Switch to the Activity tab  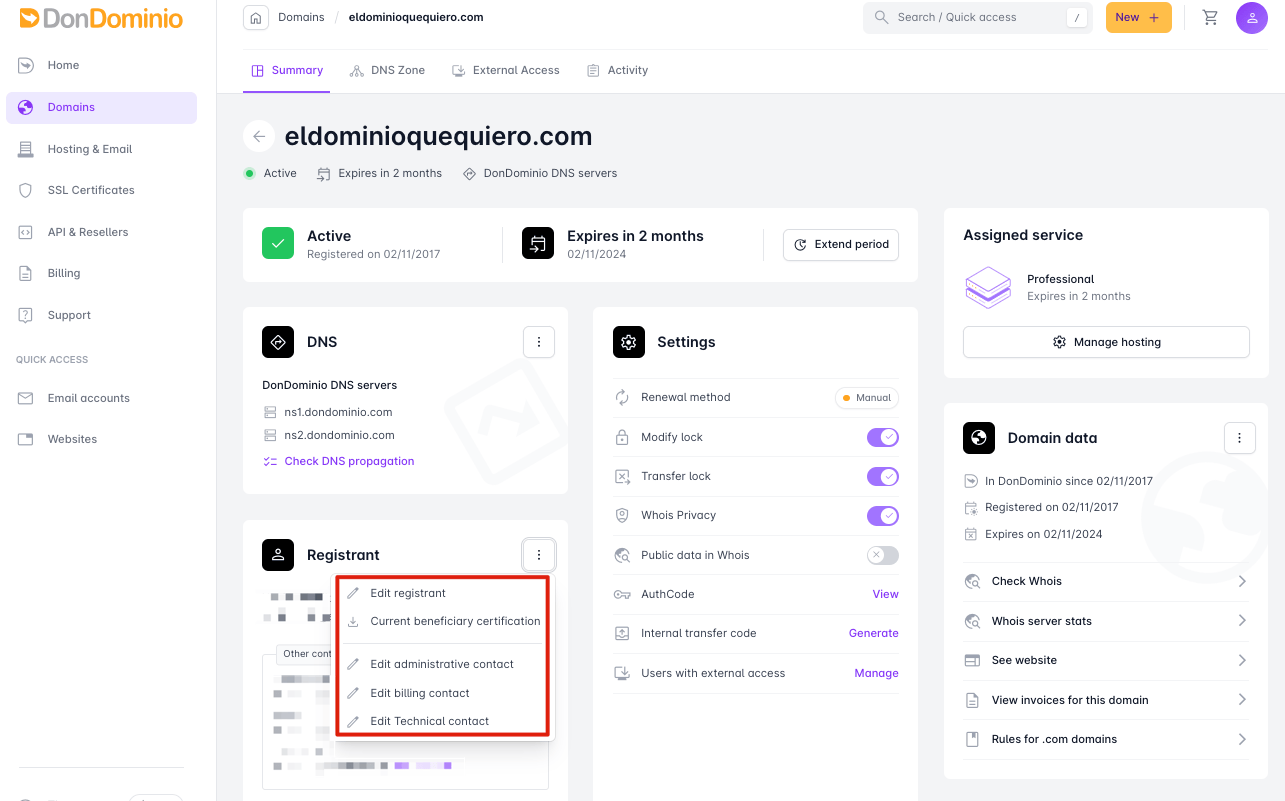pyautogui.click(x=618, y=70)
